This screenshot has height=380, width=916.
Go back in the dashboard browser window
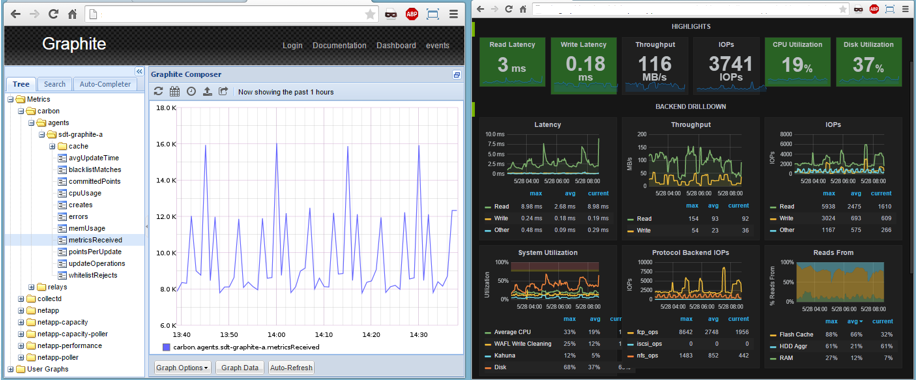[x=481, y=9]
